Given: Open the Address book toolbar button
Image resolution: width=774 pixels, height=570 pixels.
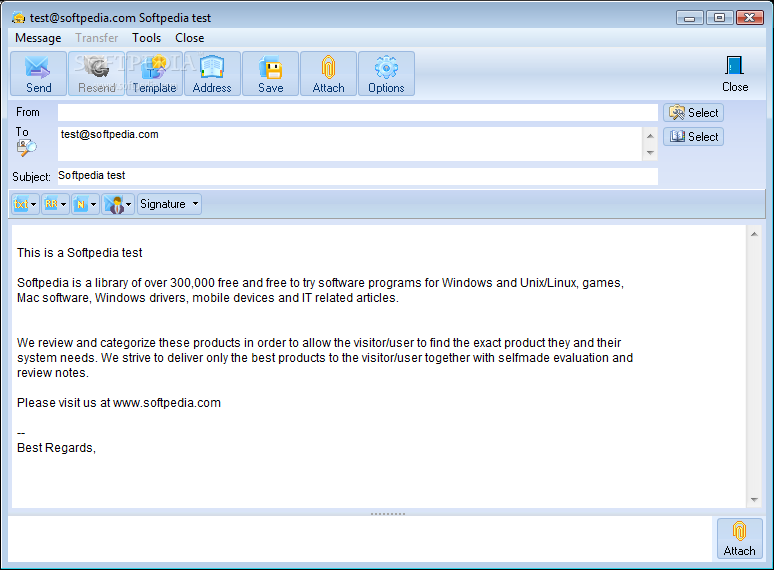Looking at the screenshot, I should click(x=212, y=74).
